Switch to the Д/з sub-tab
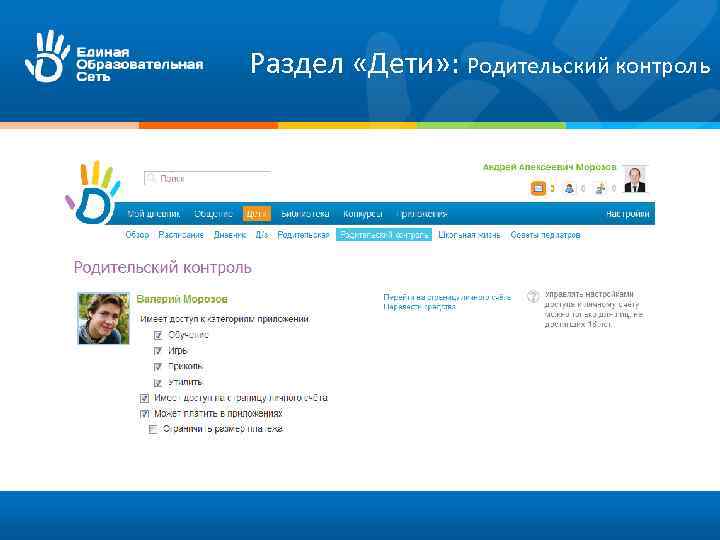720x540 pixels. click(x=261, y=235)
